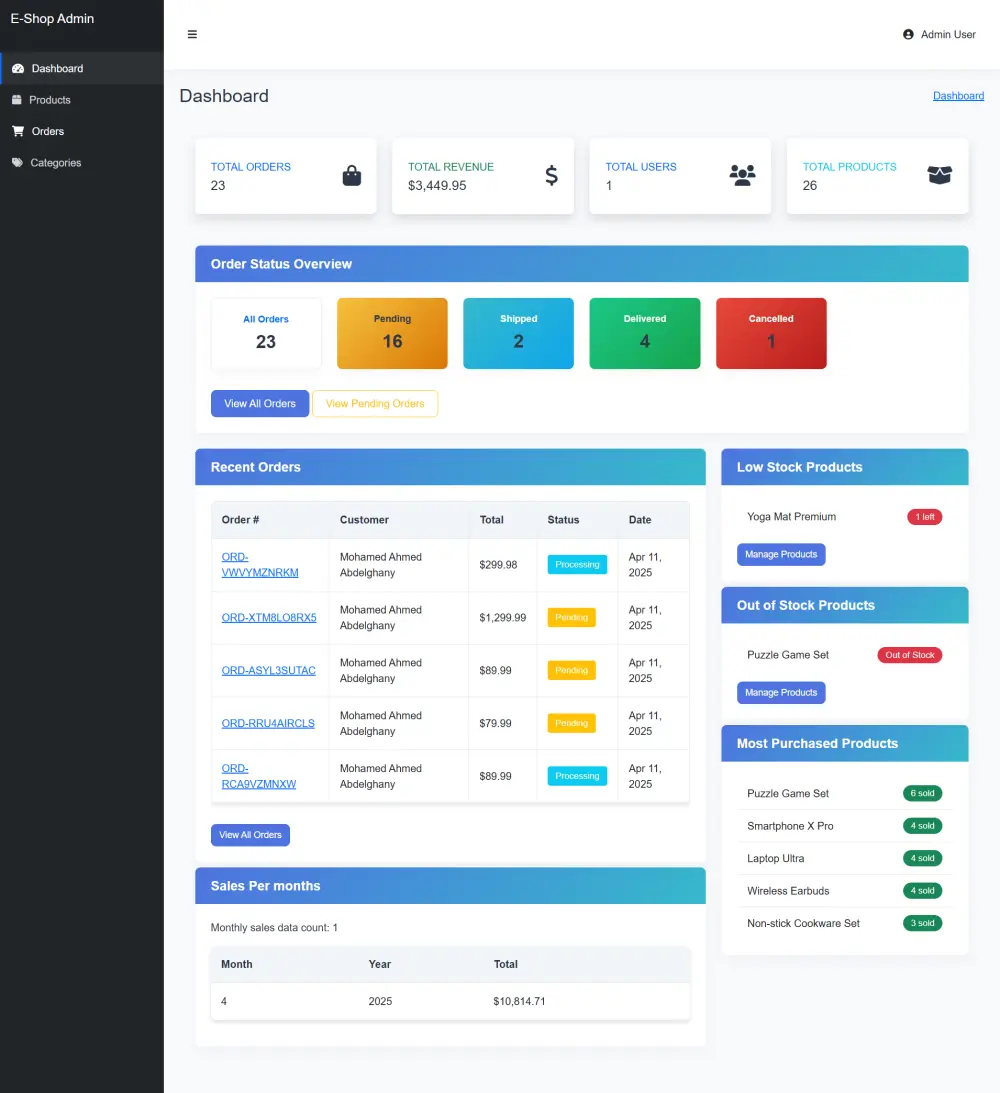Navigate to Orders via the sidebar
Image resolution: width=1000 pixels, height=1093 pixels.
46,131
